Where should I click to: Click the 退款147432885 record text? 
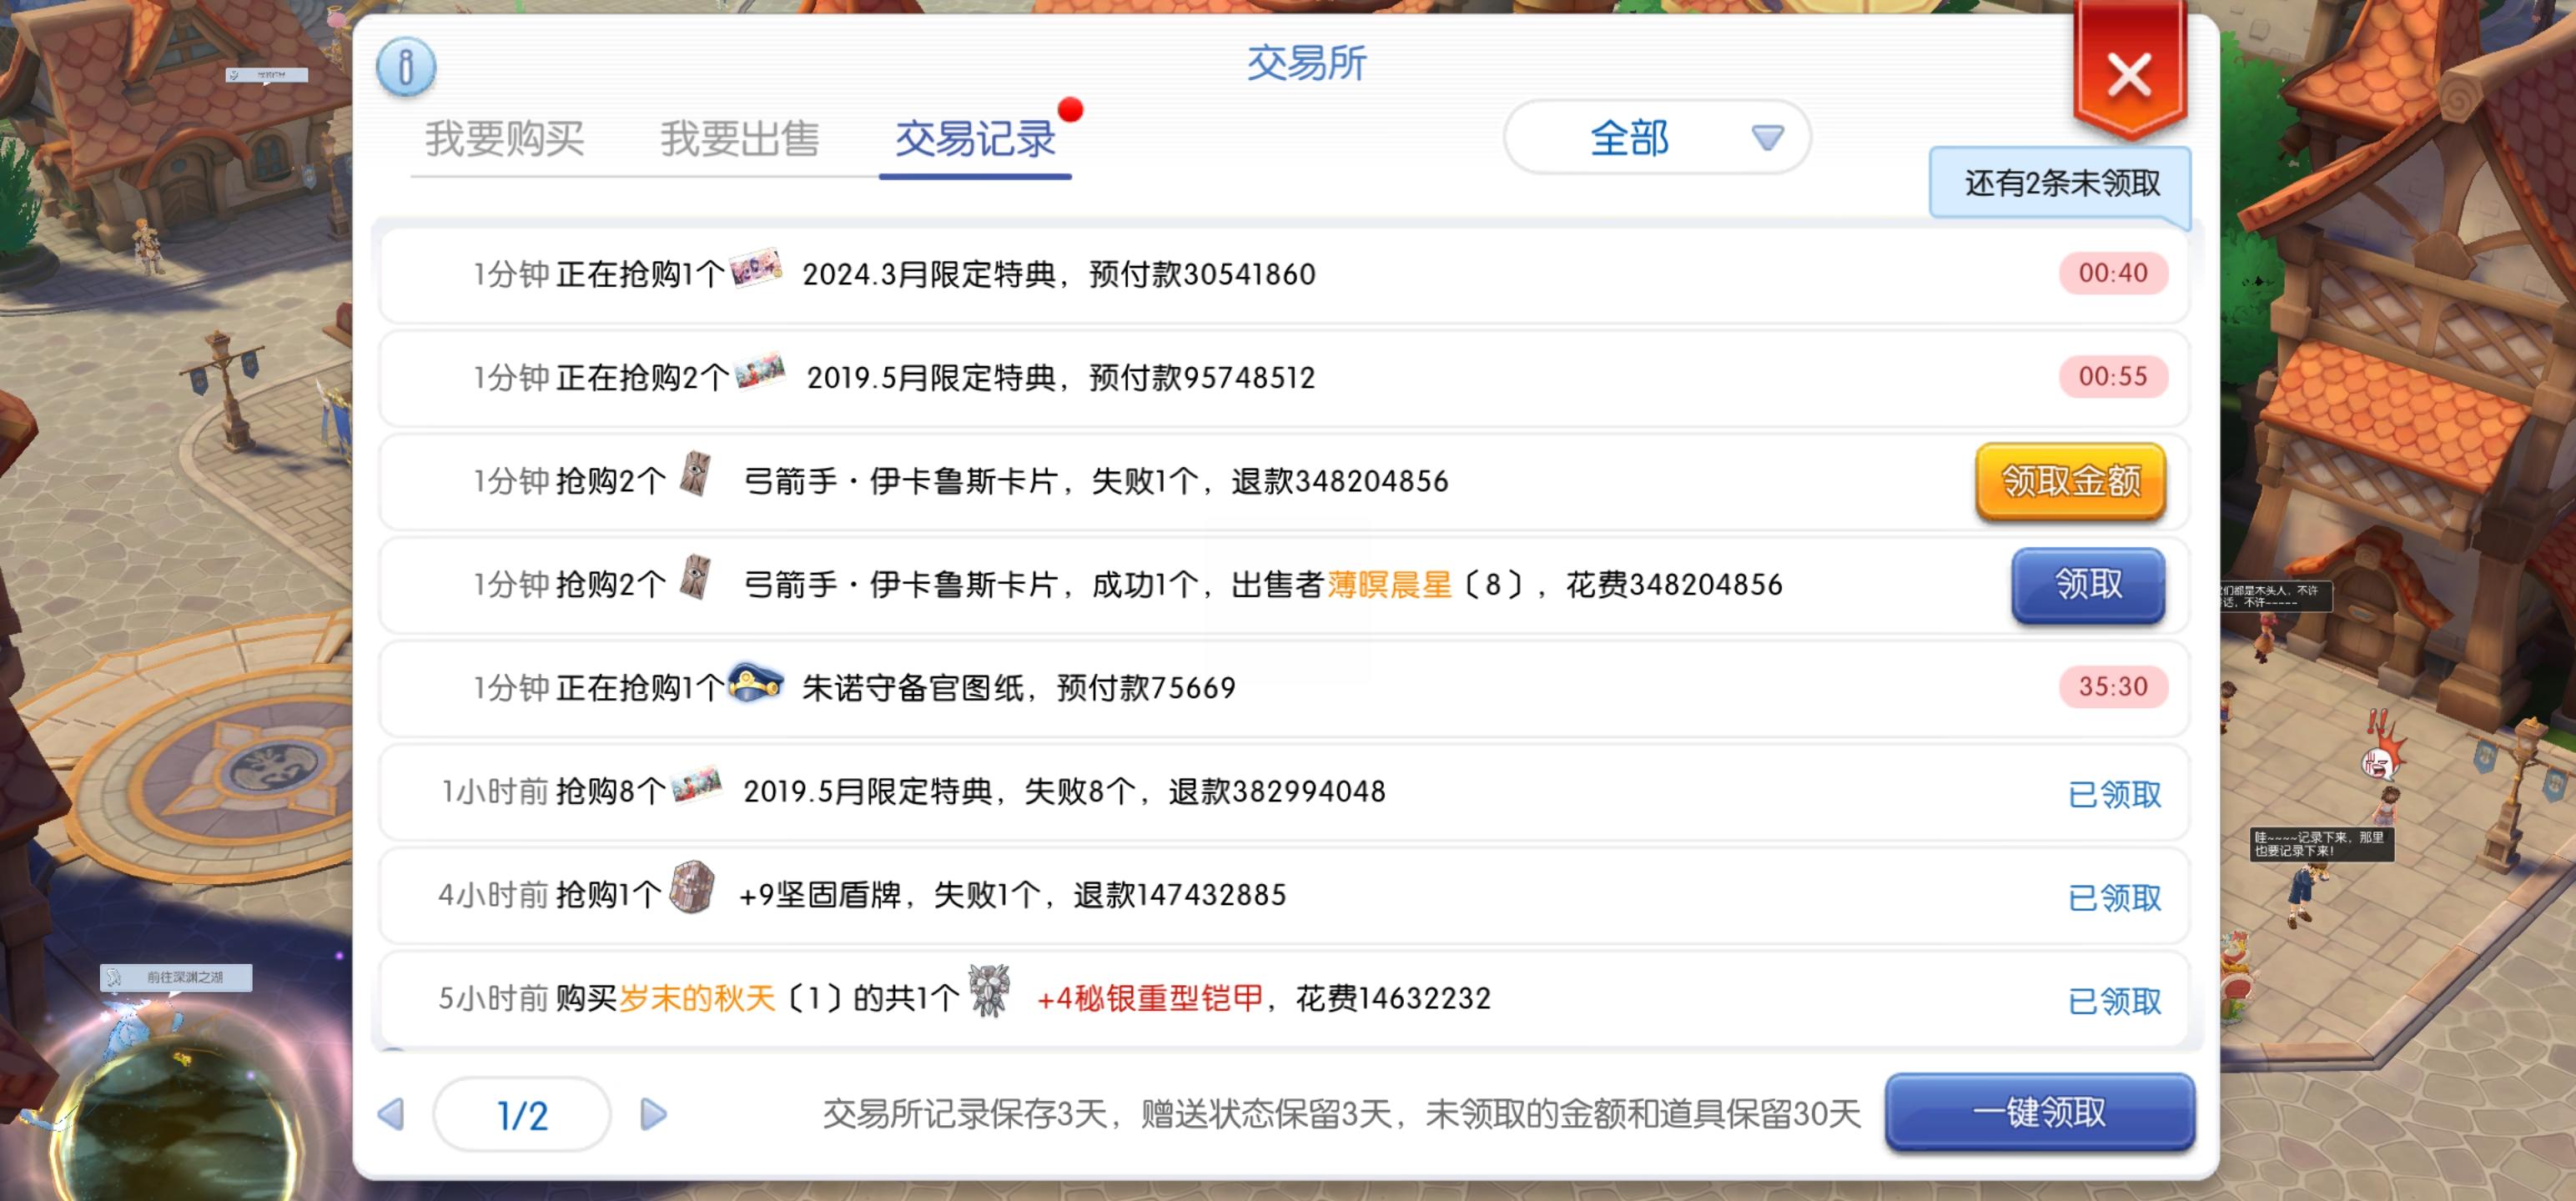pos(1180,895)
